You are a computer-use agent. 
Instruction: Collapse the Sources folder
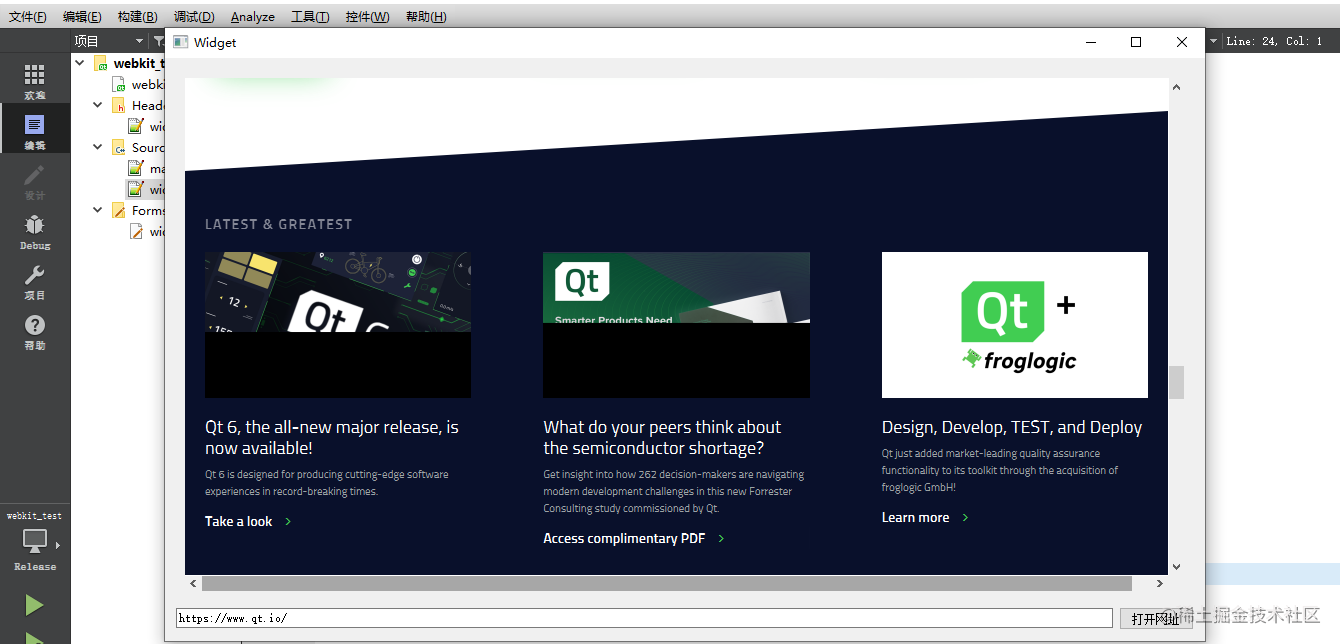point(98,147)
